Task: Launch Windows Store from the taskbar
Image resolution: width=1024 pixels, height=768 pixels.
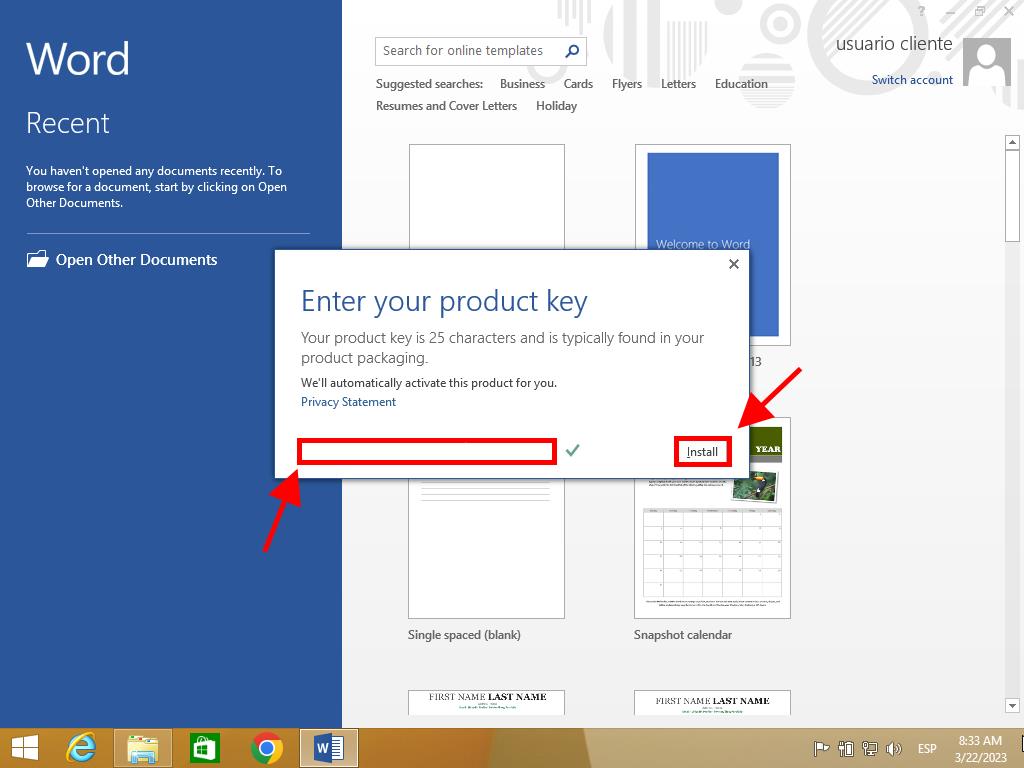Action: [205, 748]
